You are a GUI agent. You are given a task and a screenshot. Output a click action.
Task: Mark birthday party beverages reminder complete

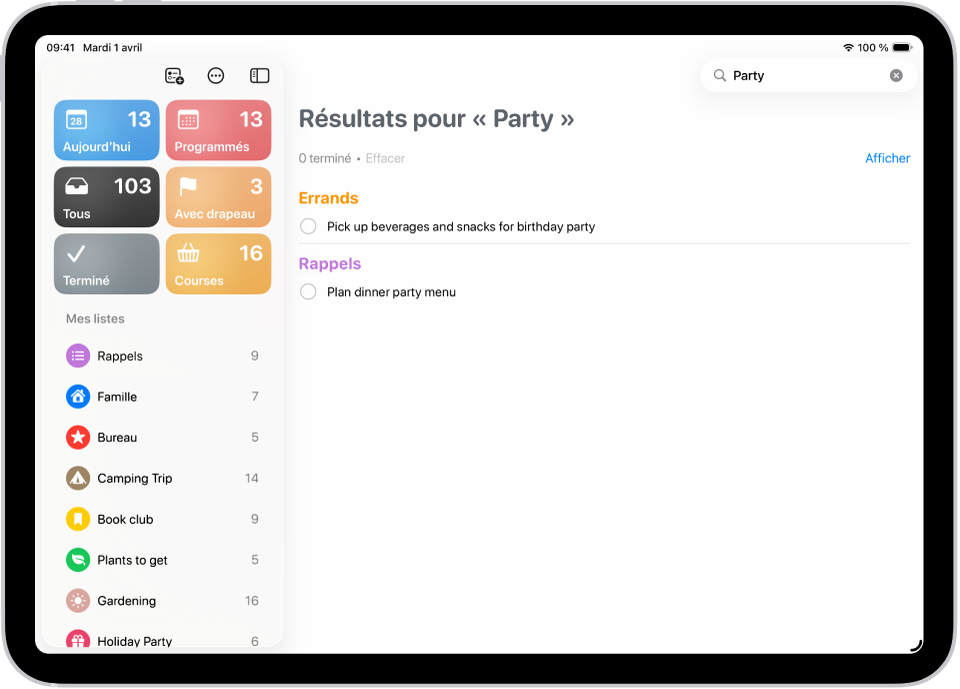[x=308, y=226]
